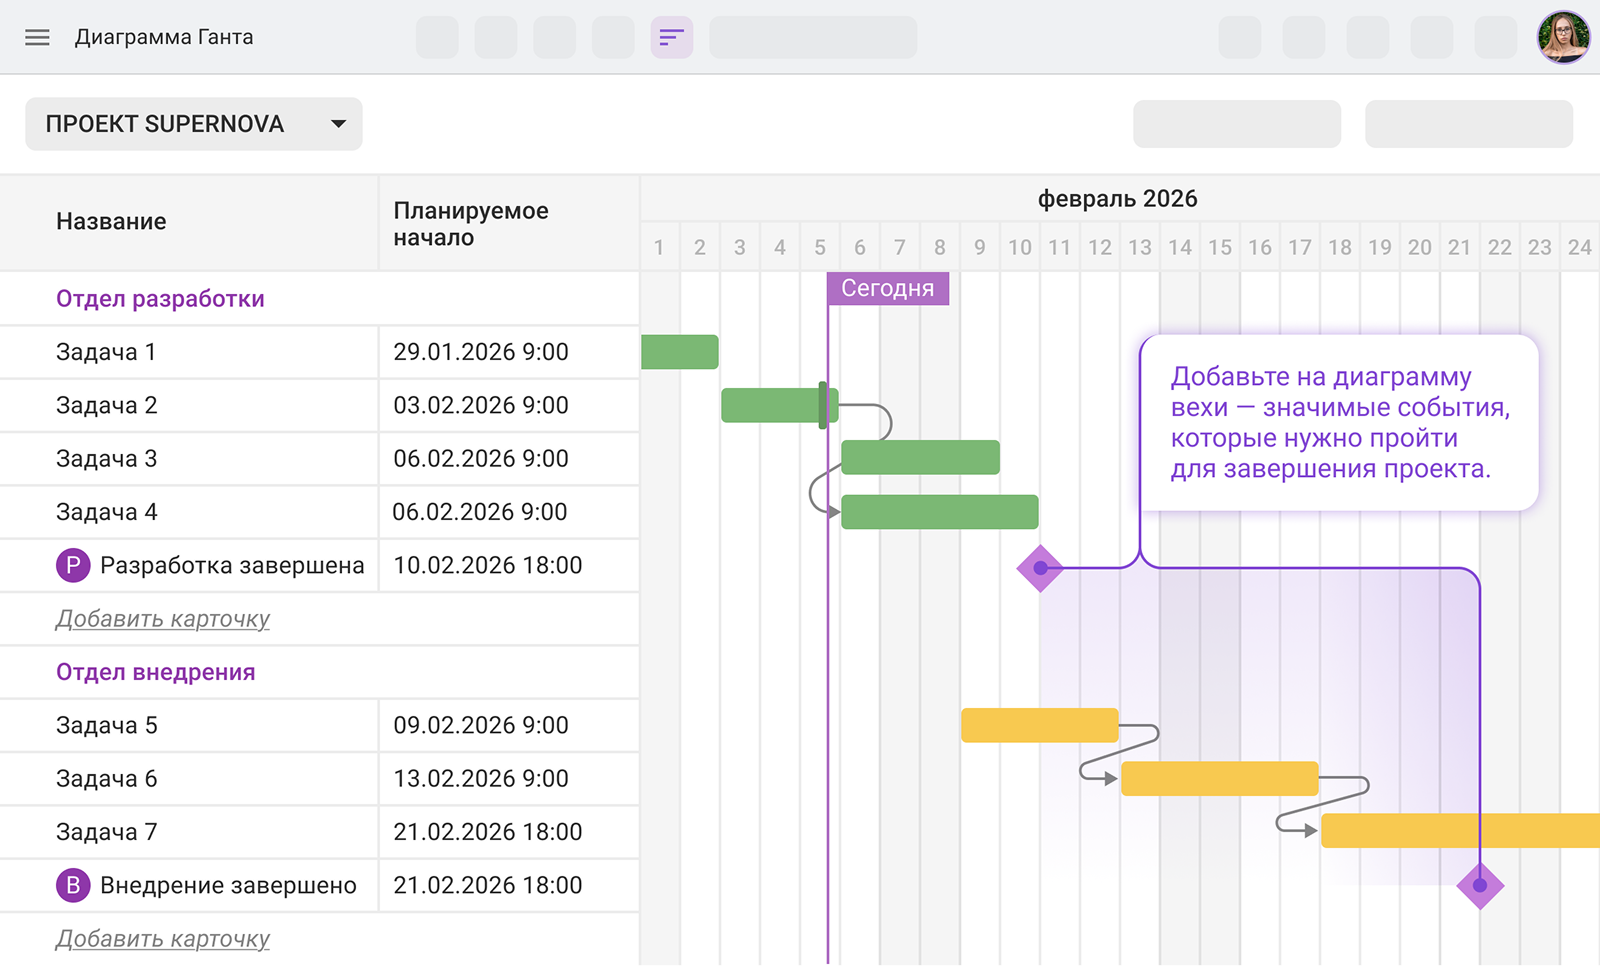Click the 'Планируемое начало' column header
The height and width of the screenshot is (966, 1600).
[471, 224]
